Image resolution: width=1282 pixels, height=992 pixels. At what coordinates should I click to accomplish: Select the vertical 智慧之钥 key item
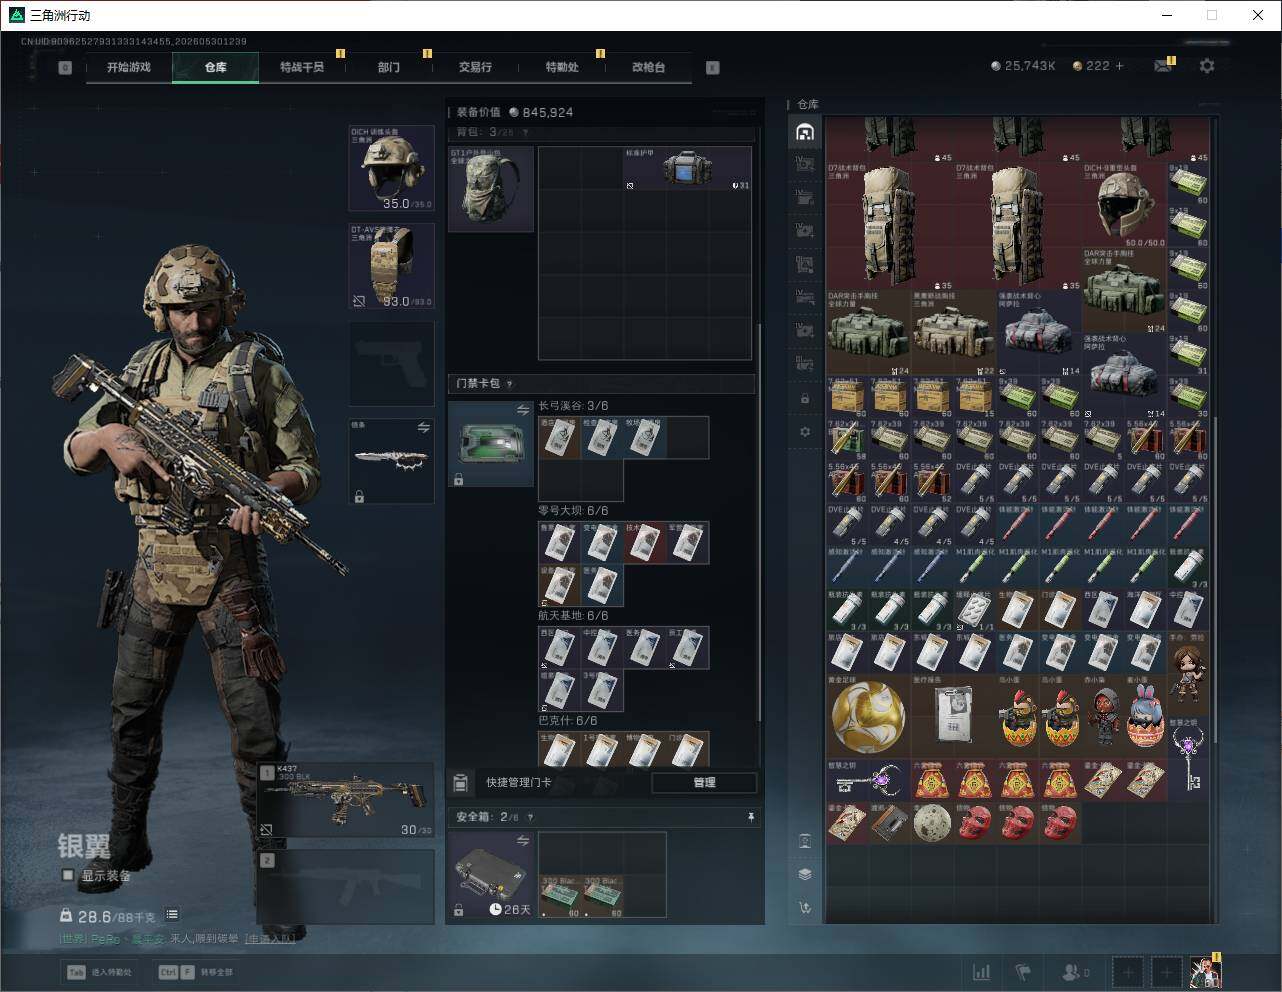pos(1188,758)
